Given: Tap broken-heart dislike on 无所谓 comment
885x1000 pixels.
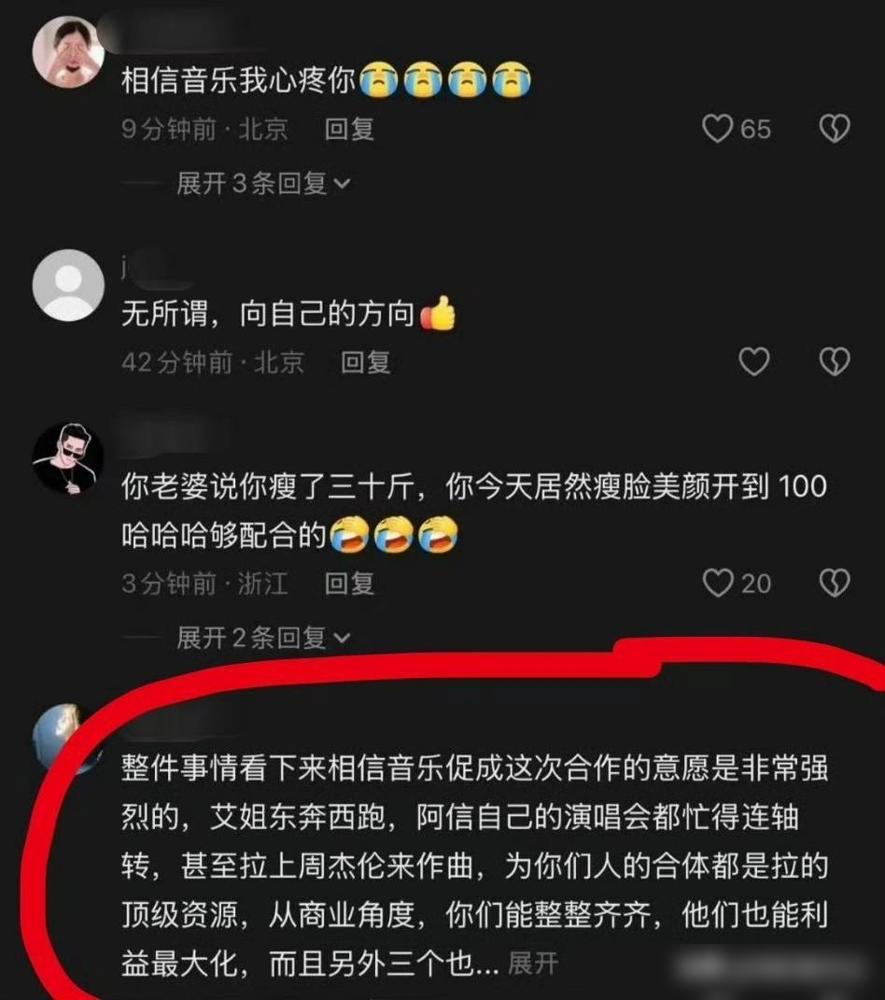Looking at the screenshot, I should point(835,362).
